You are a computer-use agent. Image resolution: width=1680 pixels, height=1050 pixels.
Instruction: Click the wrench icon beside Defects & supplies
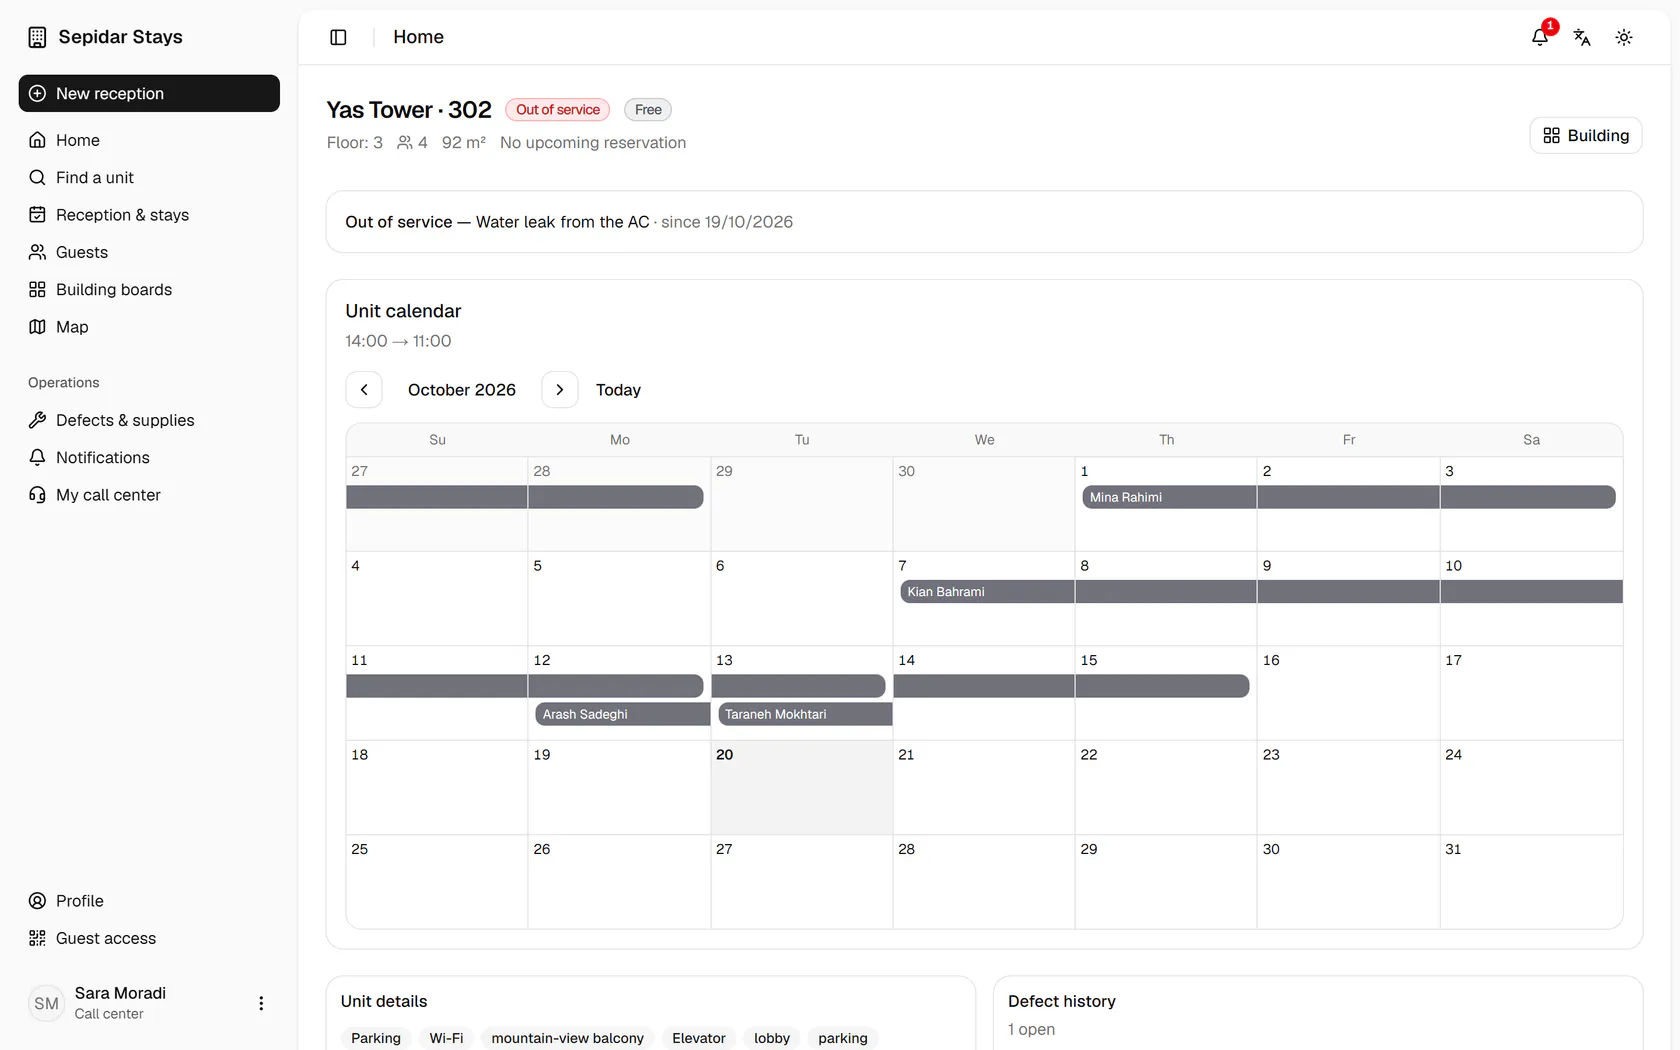37,420
